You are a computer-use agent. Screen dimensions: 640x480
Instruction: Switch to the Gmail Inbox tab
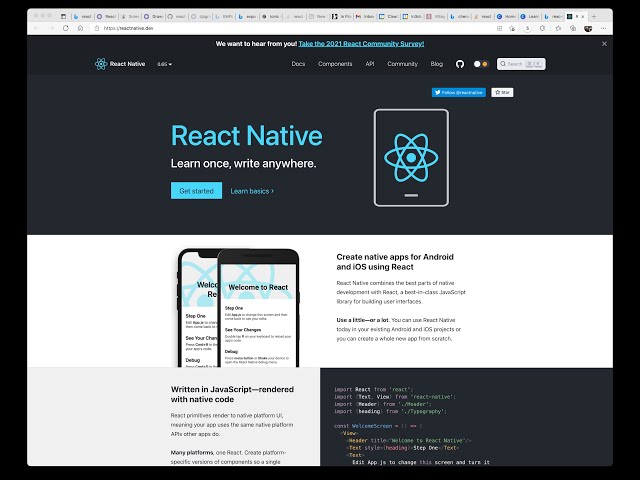365,16
